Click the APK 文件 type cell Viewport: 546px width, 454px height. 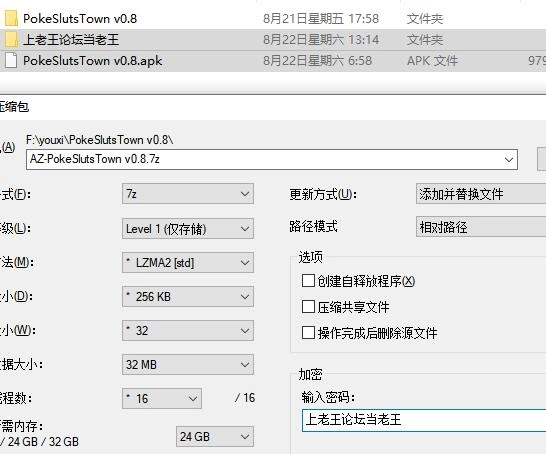[432, 61]
